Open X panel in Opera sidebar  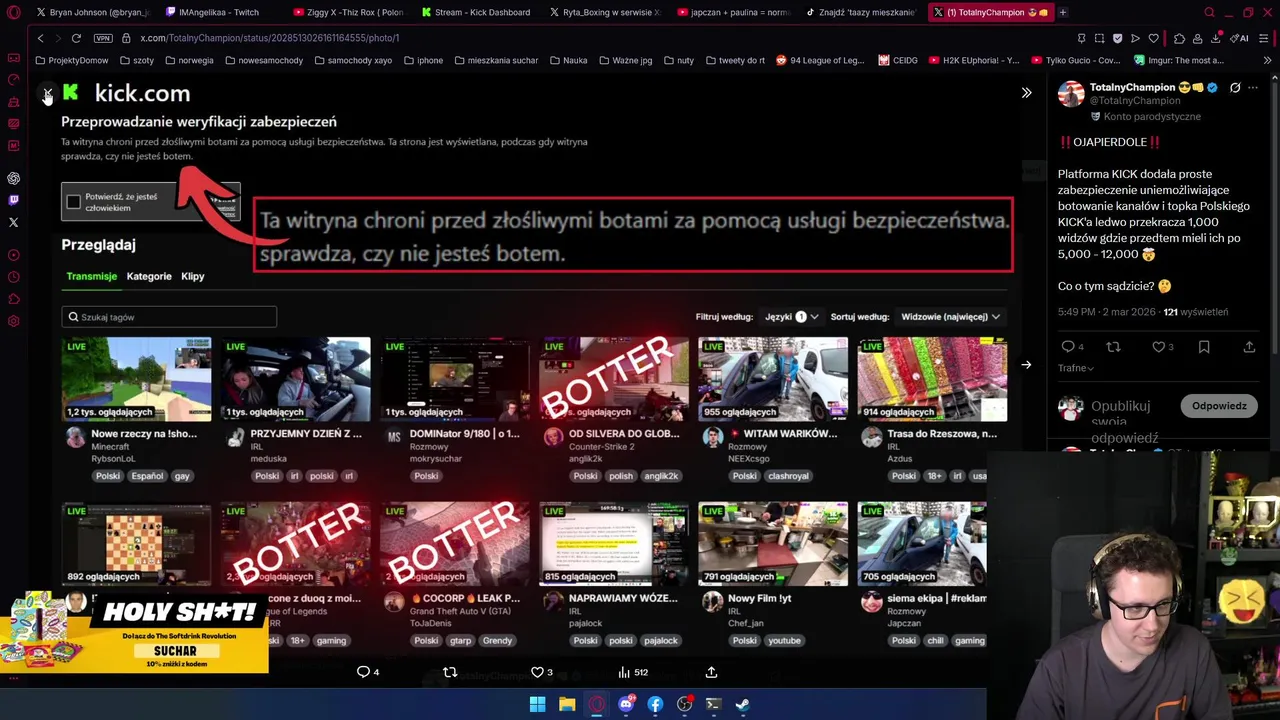pyautogui.click(x=13, y=222)
